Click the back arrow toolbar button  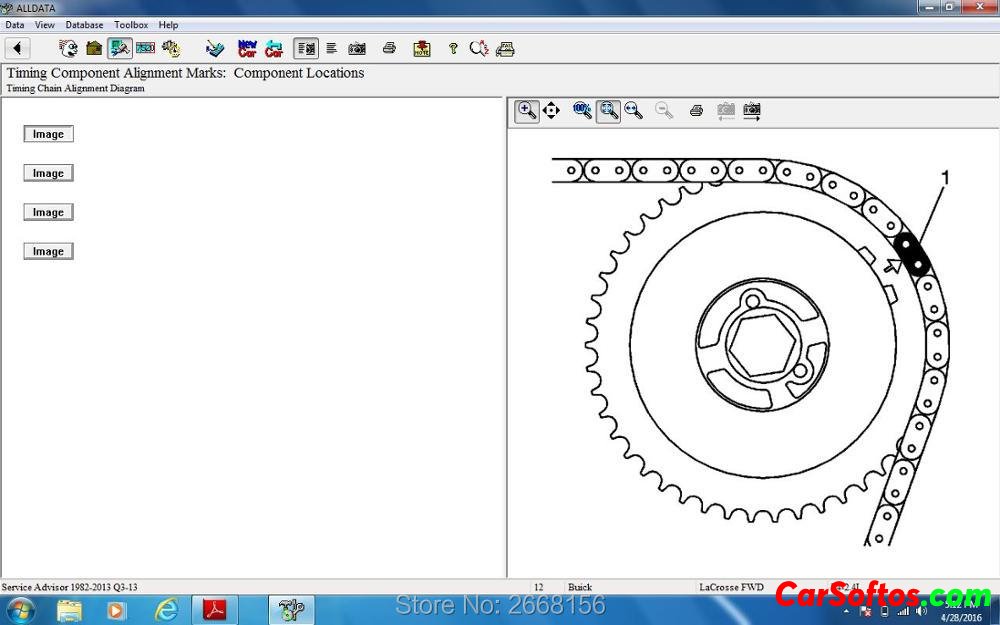click(x=17, y=48)
